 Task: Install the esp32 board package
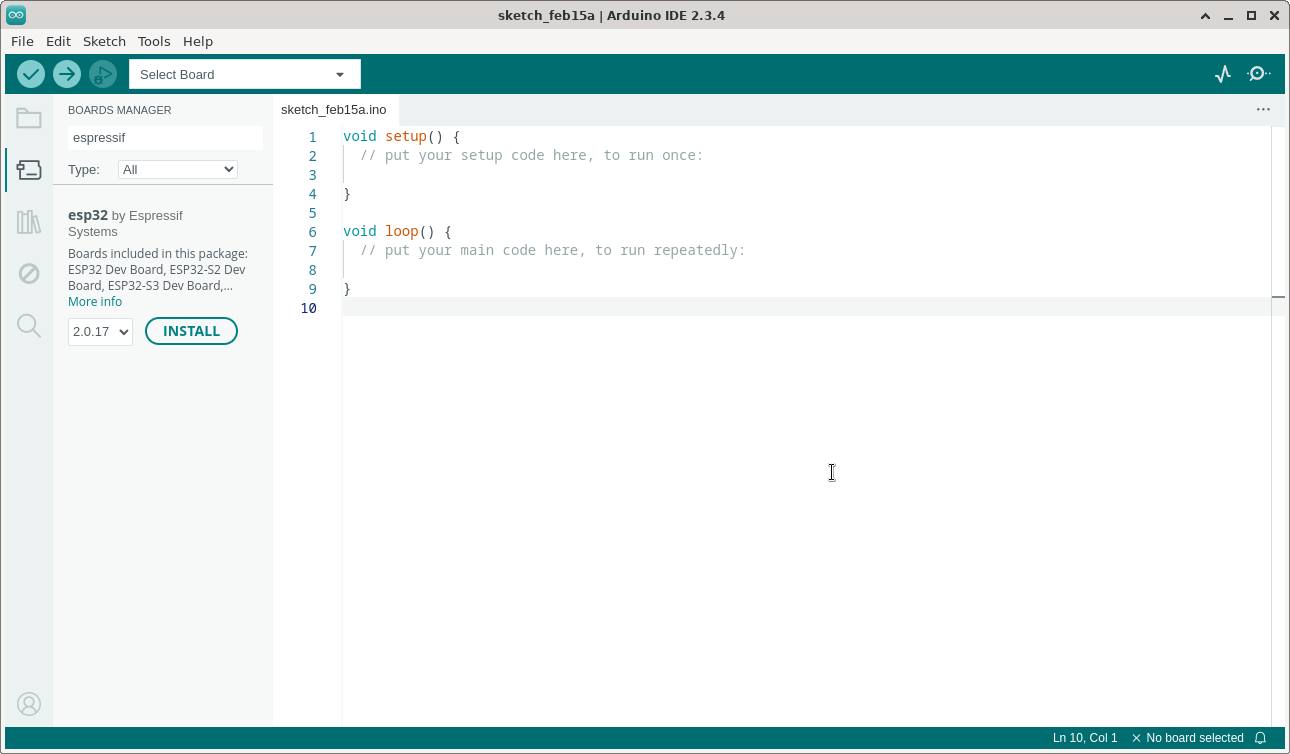click(191, 331)
